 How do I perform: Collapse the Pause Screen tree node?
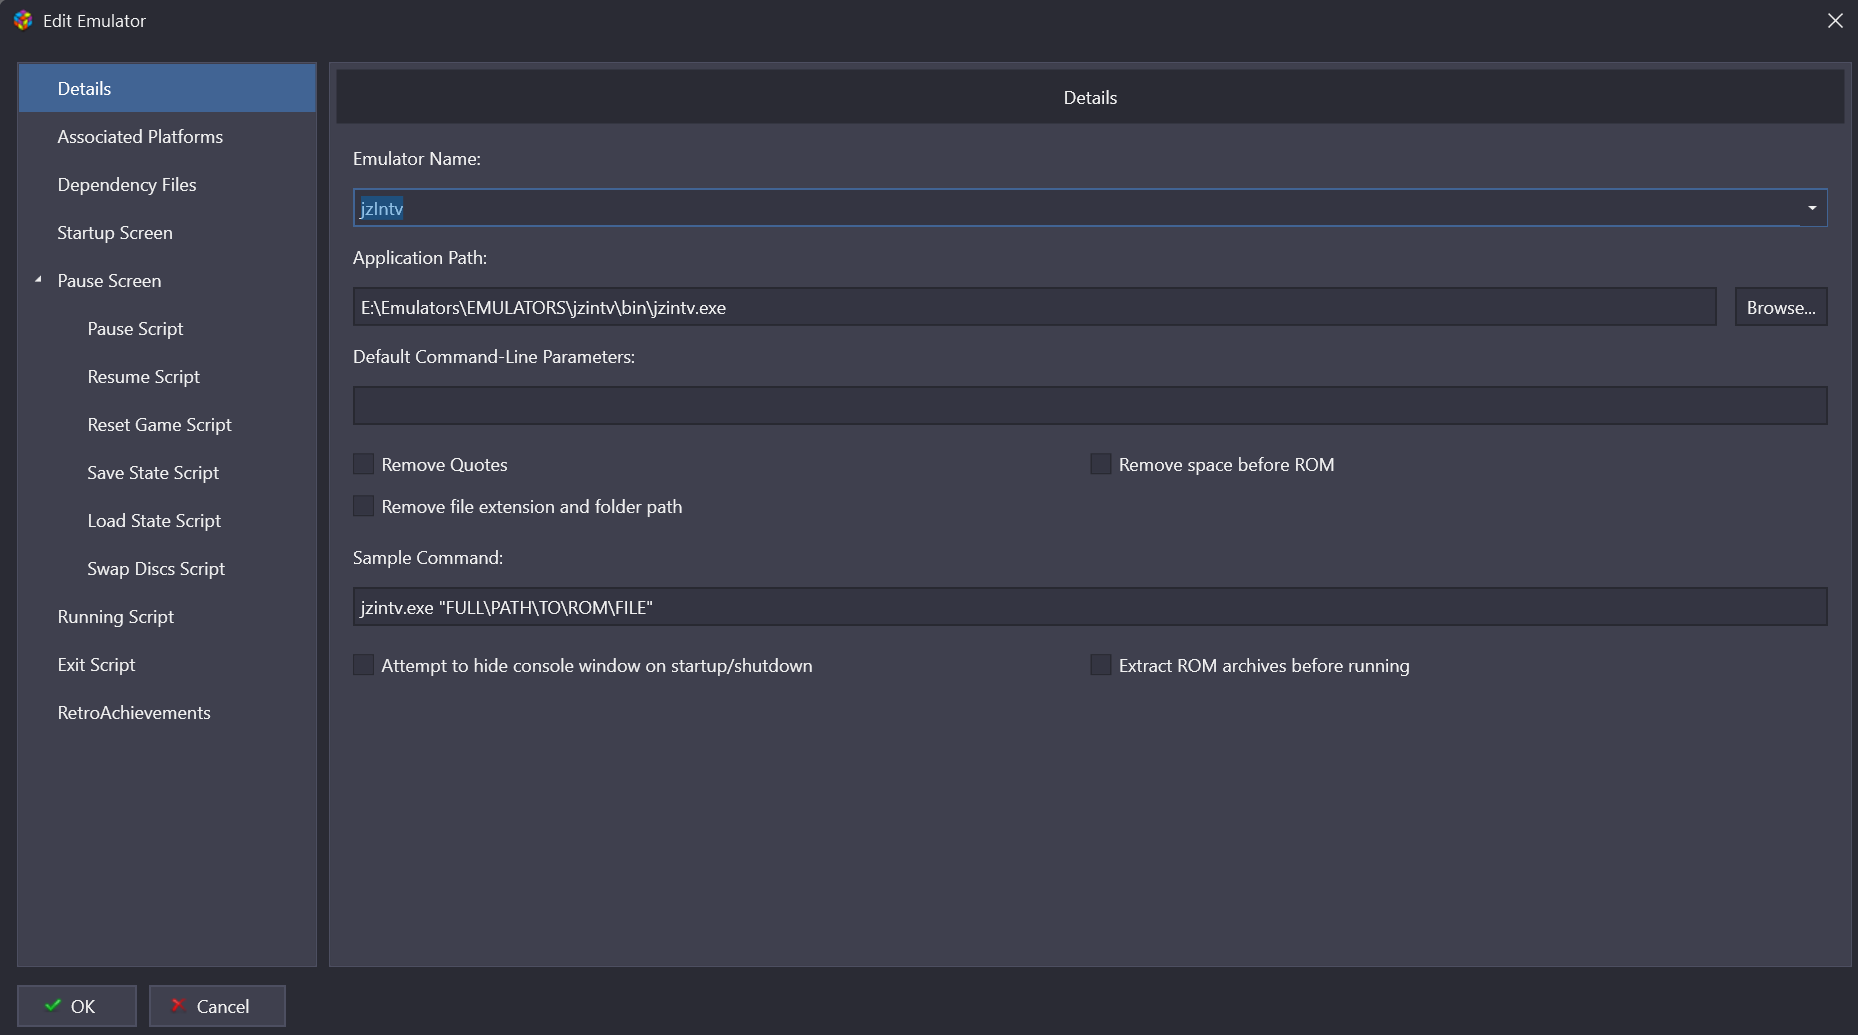coord(38,280)
